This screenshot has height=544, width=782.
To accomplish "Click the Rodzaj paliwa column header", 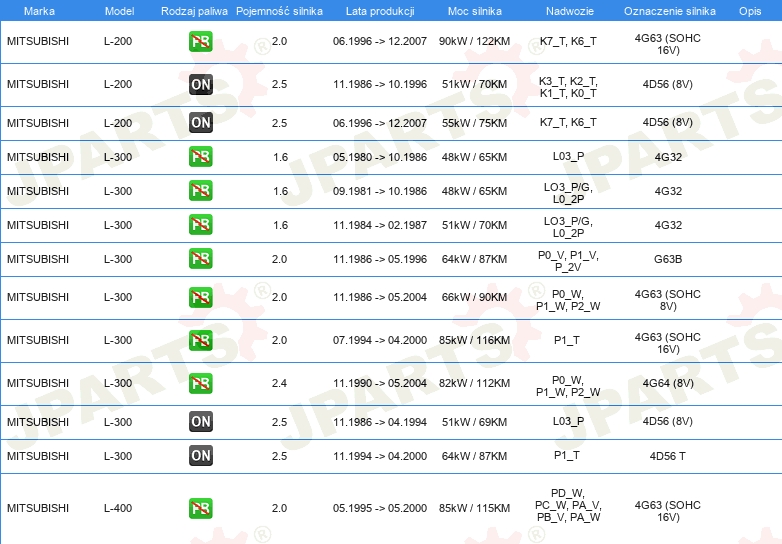I will [194, 11].
